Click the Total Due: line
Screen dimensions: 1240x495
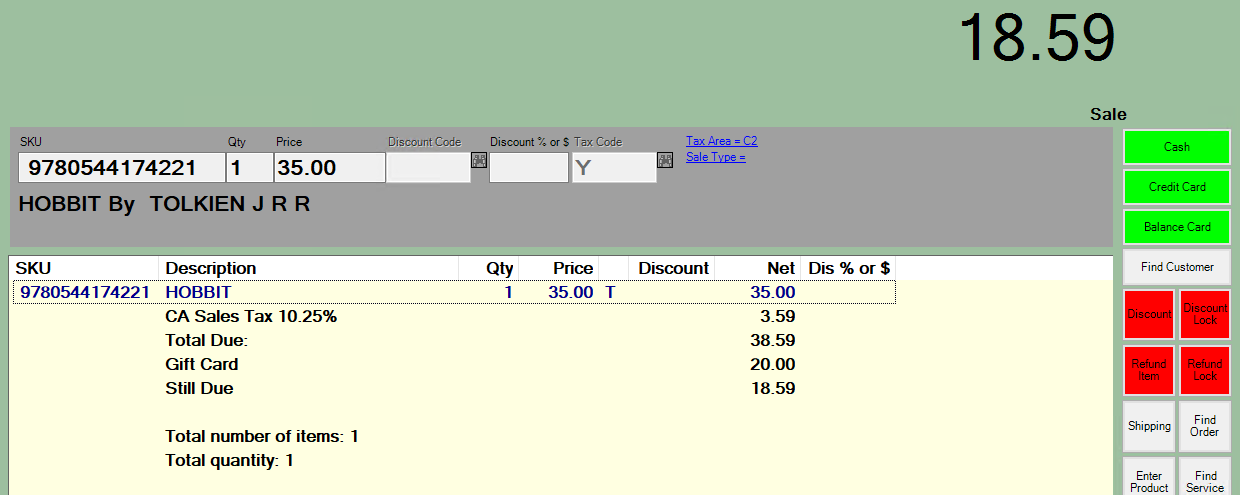(206, 340)
